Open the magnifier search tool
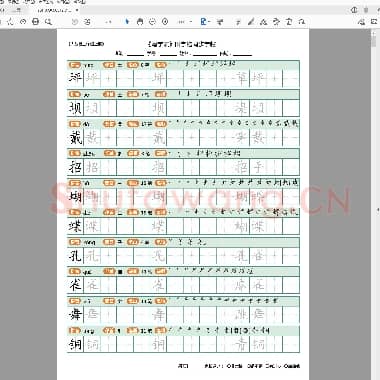This screenshot has height=380, width=380. tap(49, 22)
